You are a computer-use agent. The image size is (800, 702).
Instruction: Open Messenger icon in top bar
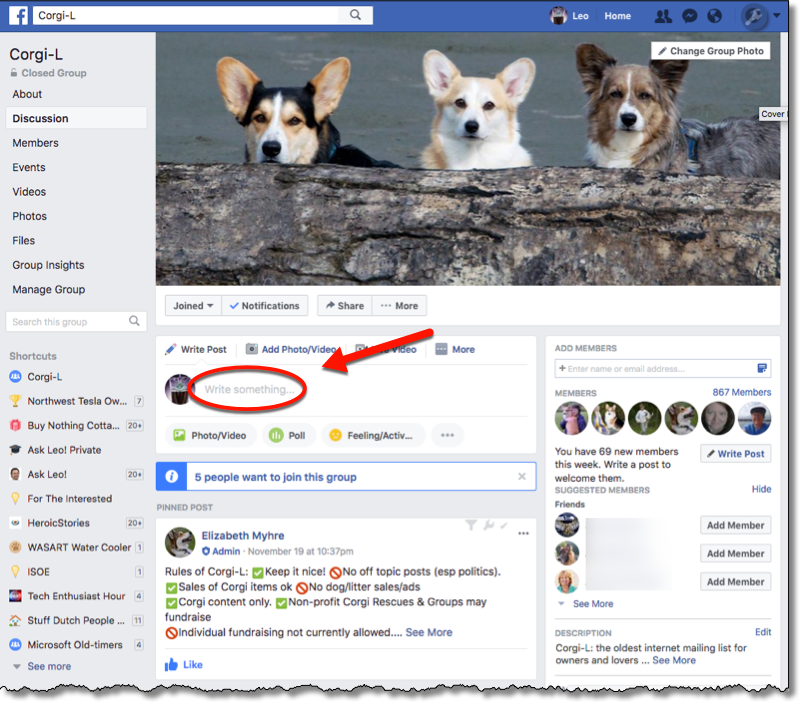tap(689, 16)
